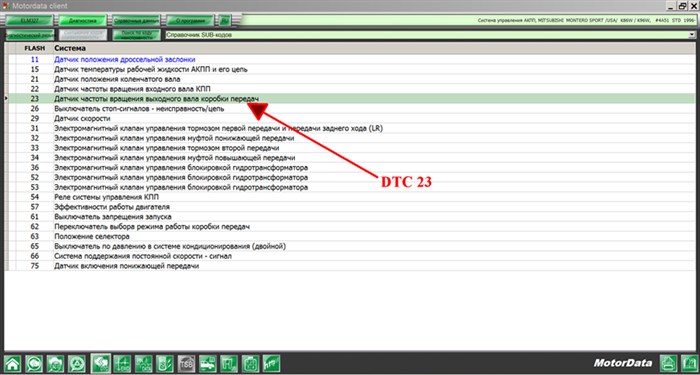
Task: Switch to the Диагностика tab
Action: click(x=83, y=21)
